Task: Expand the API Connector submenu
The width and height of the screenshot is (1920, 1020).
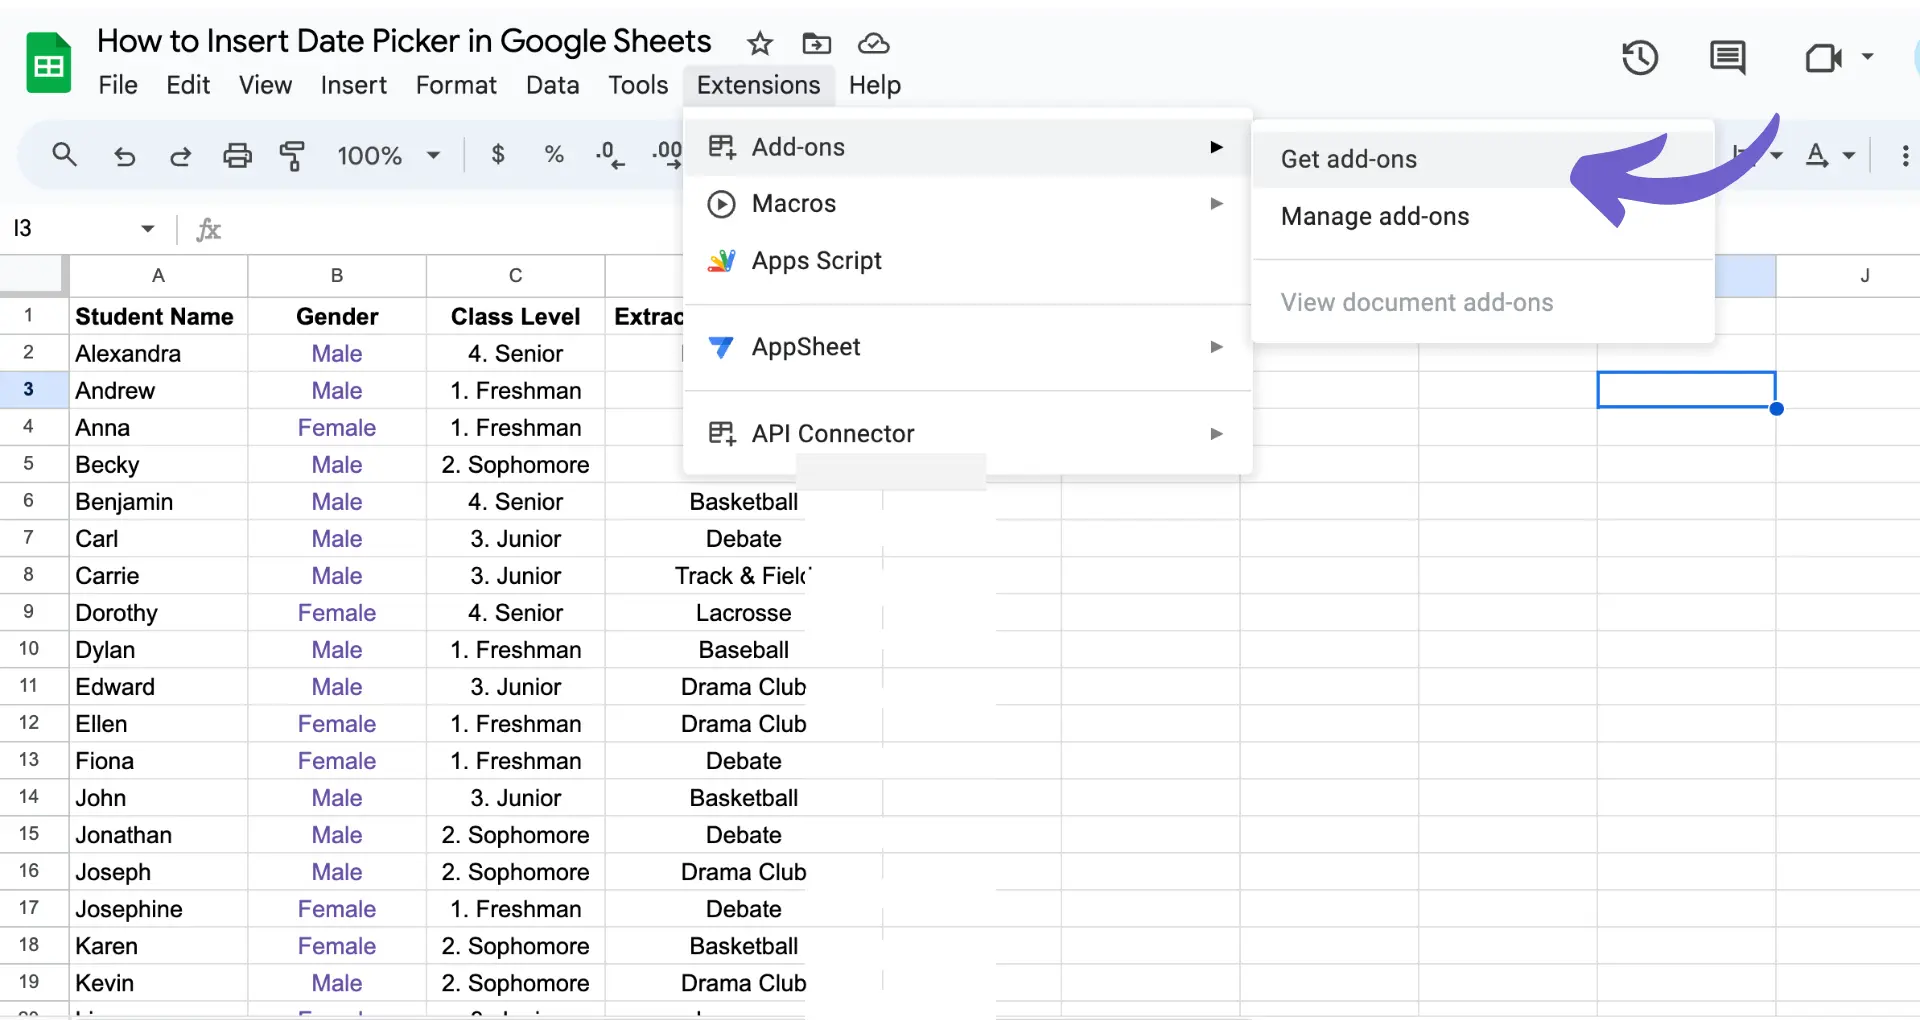Action: pyautogui.click(x=967, y=434)
